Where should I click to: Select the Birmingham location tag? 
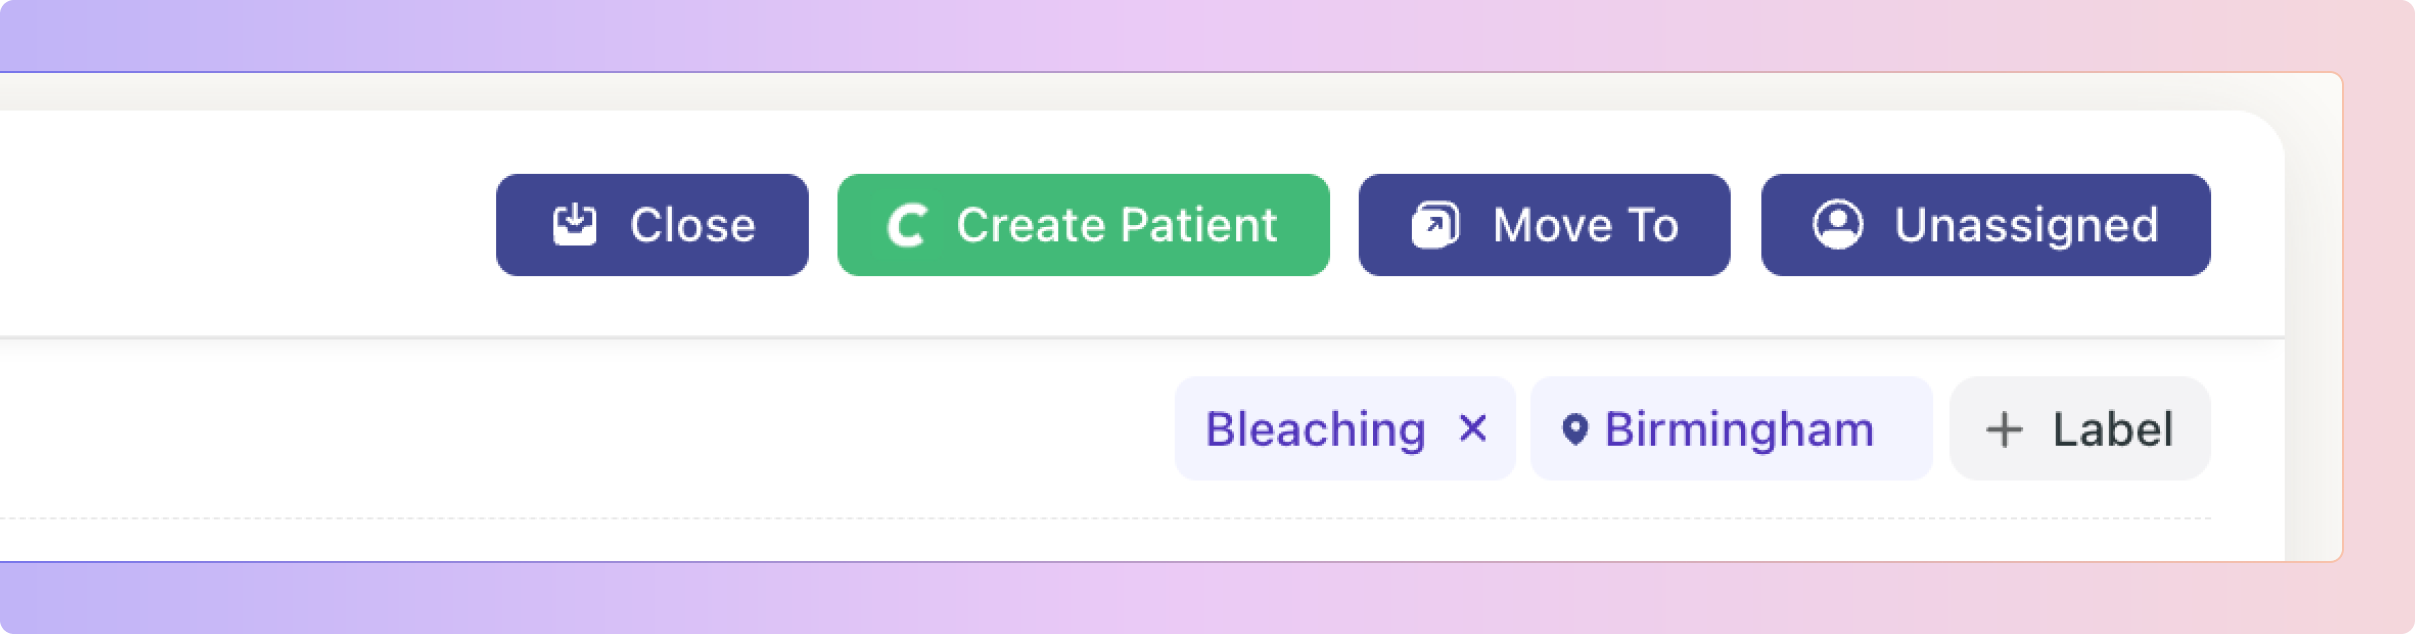(1731, 429)
